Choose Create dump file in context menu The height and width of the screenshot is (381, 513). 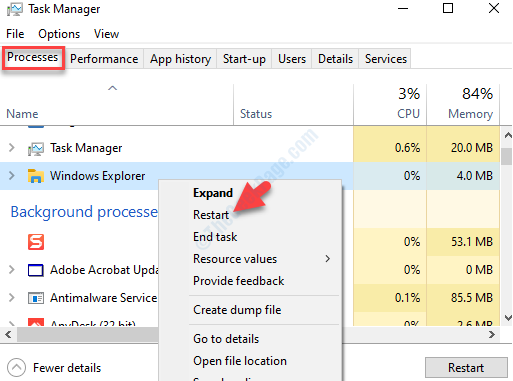[x=237, y=310]
